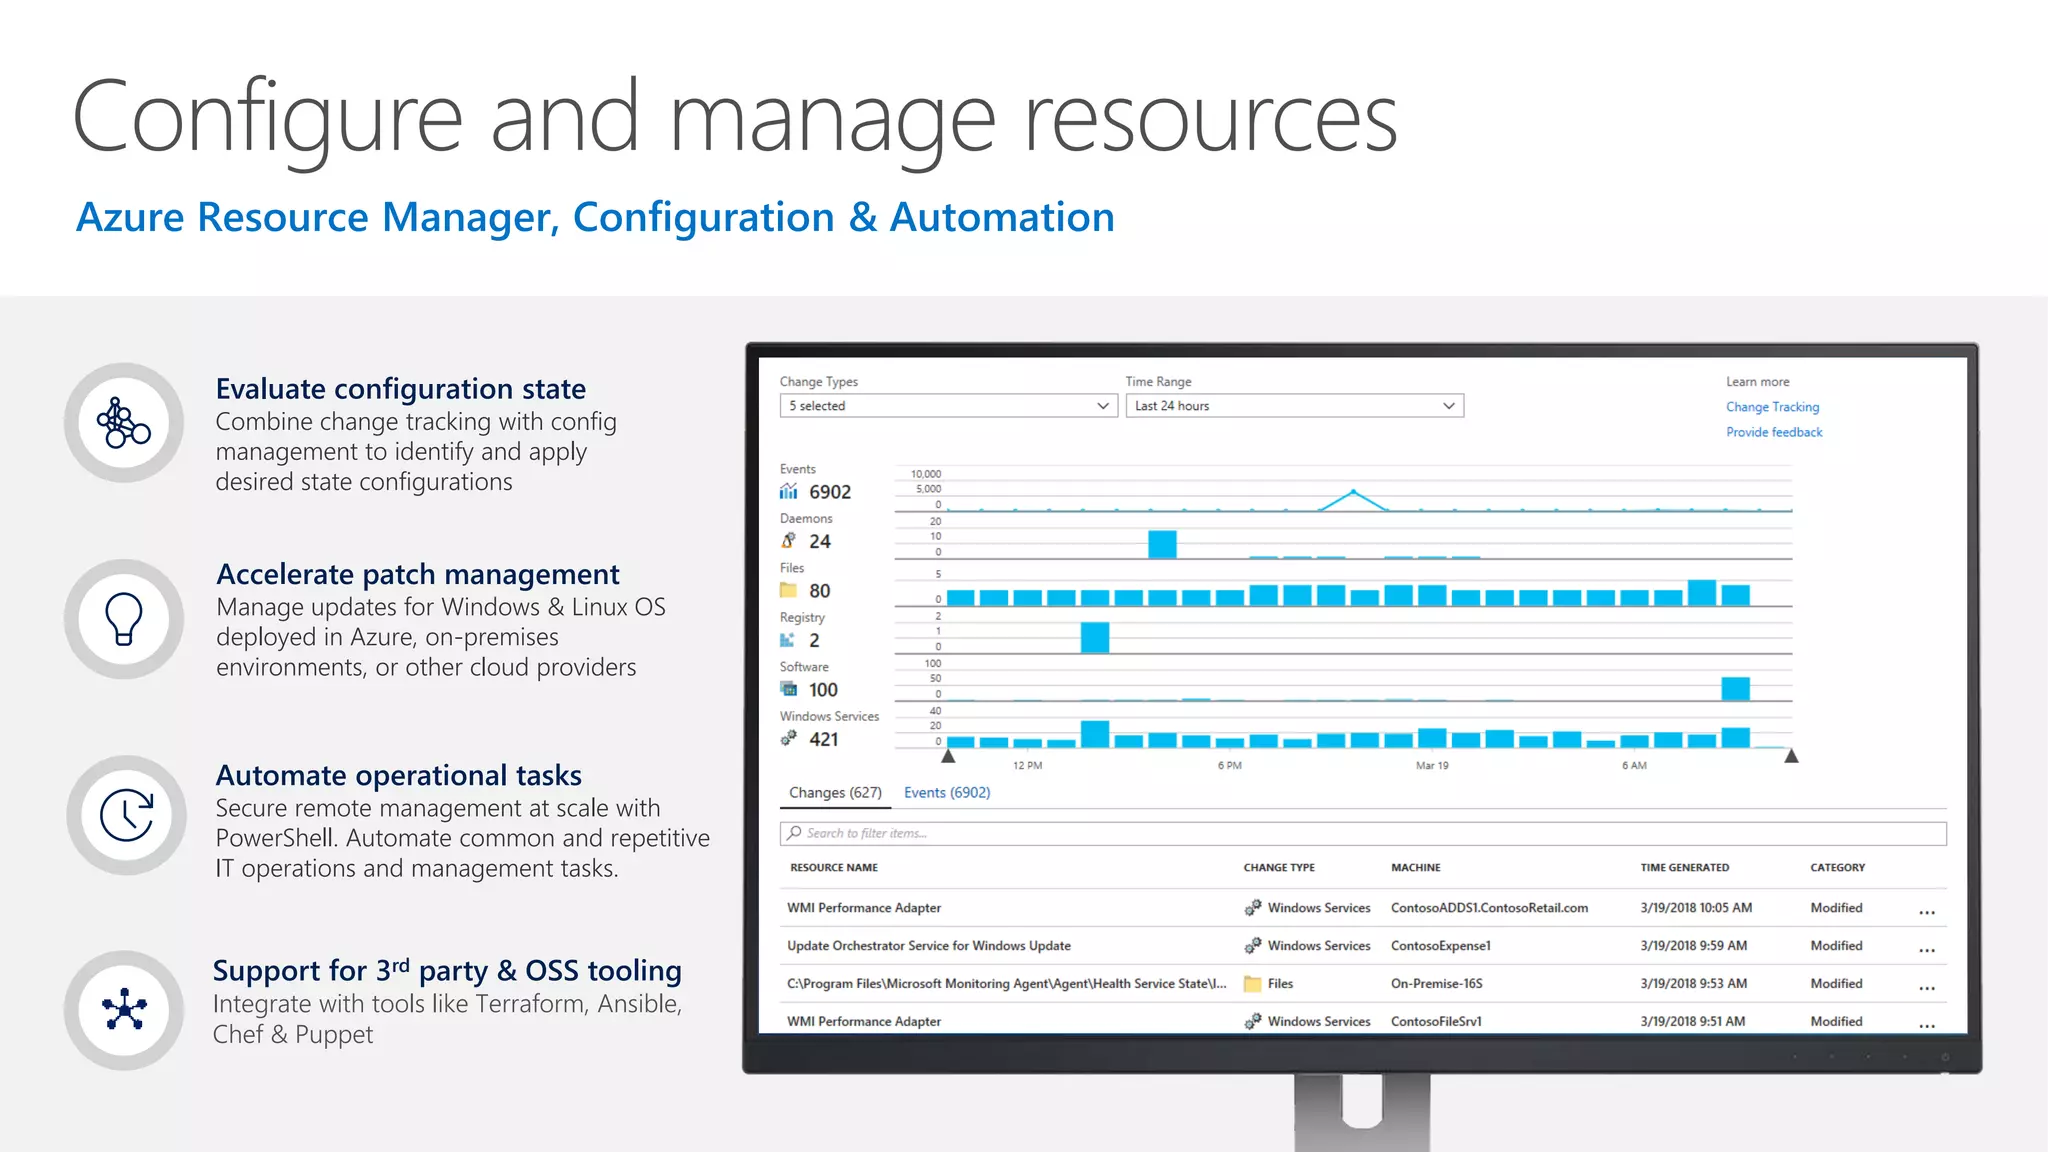
Task: Click the Registry bar on chart
Action: [x=1095, y=638]
